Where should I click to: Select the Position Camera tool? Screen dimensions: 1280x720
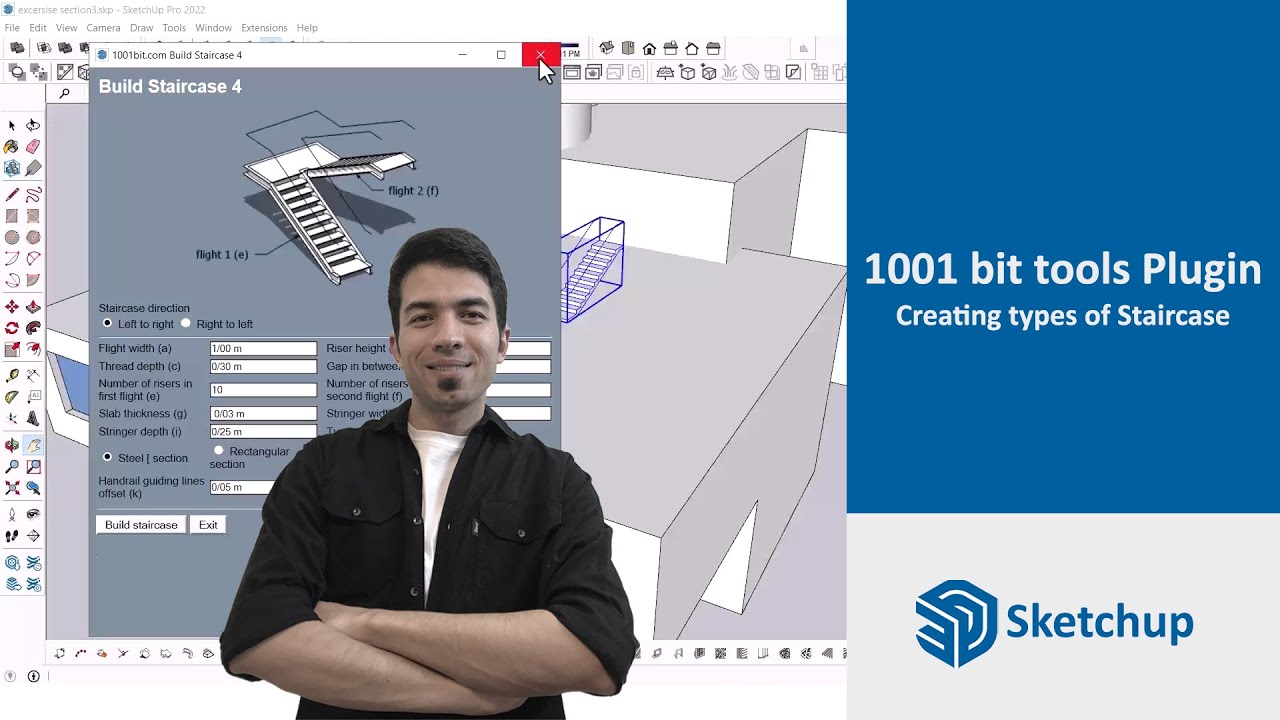[x=12, y=515]
